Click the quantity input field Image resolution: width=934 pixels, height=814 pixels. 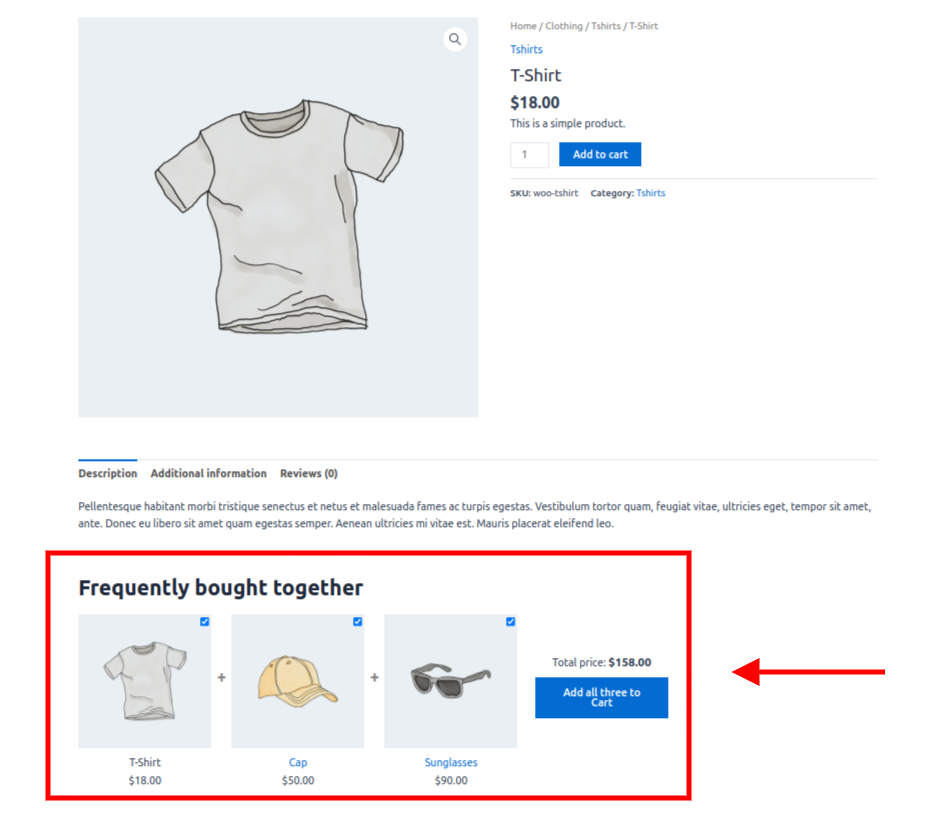pyautogui.click(x=529, y=155)
